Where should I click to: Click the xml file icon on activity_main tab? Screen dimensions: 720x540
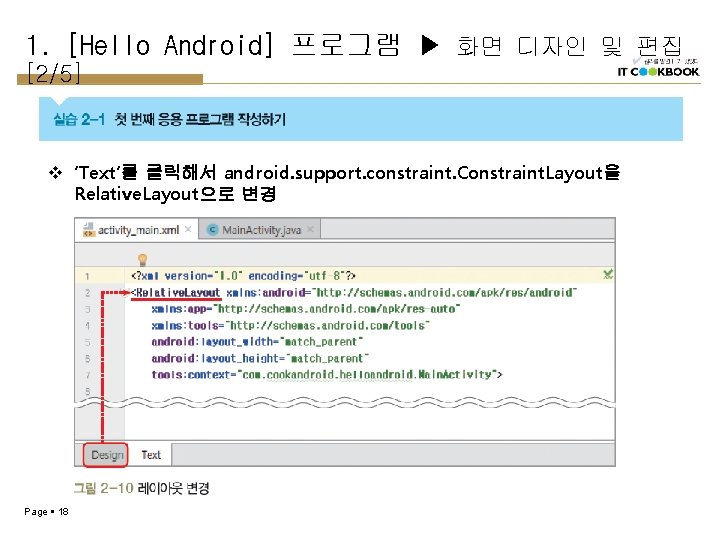(x=88, y=229)
